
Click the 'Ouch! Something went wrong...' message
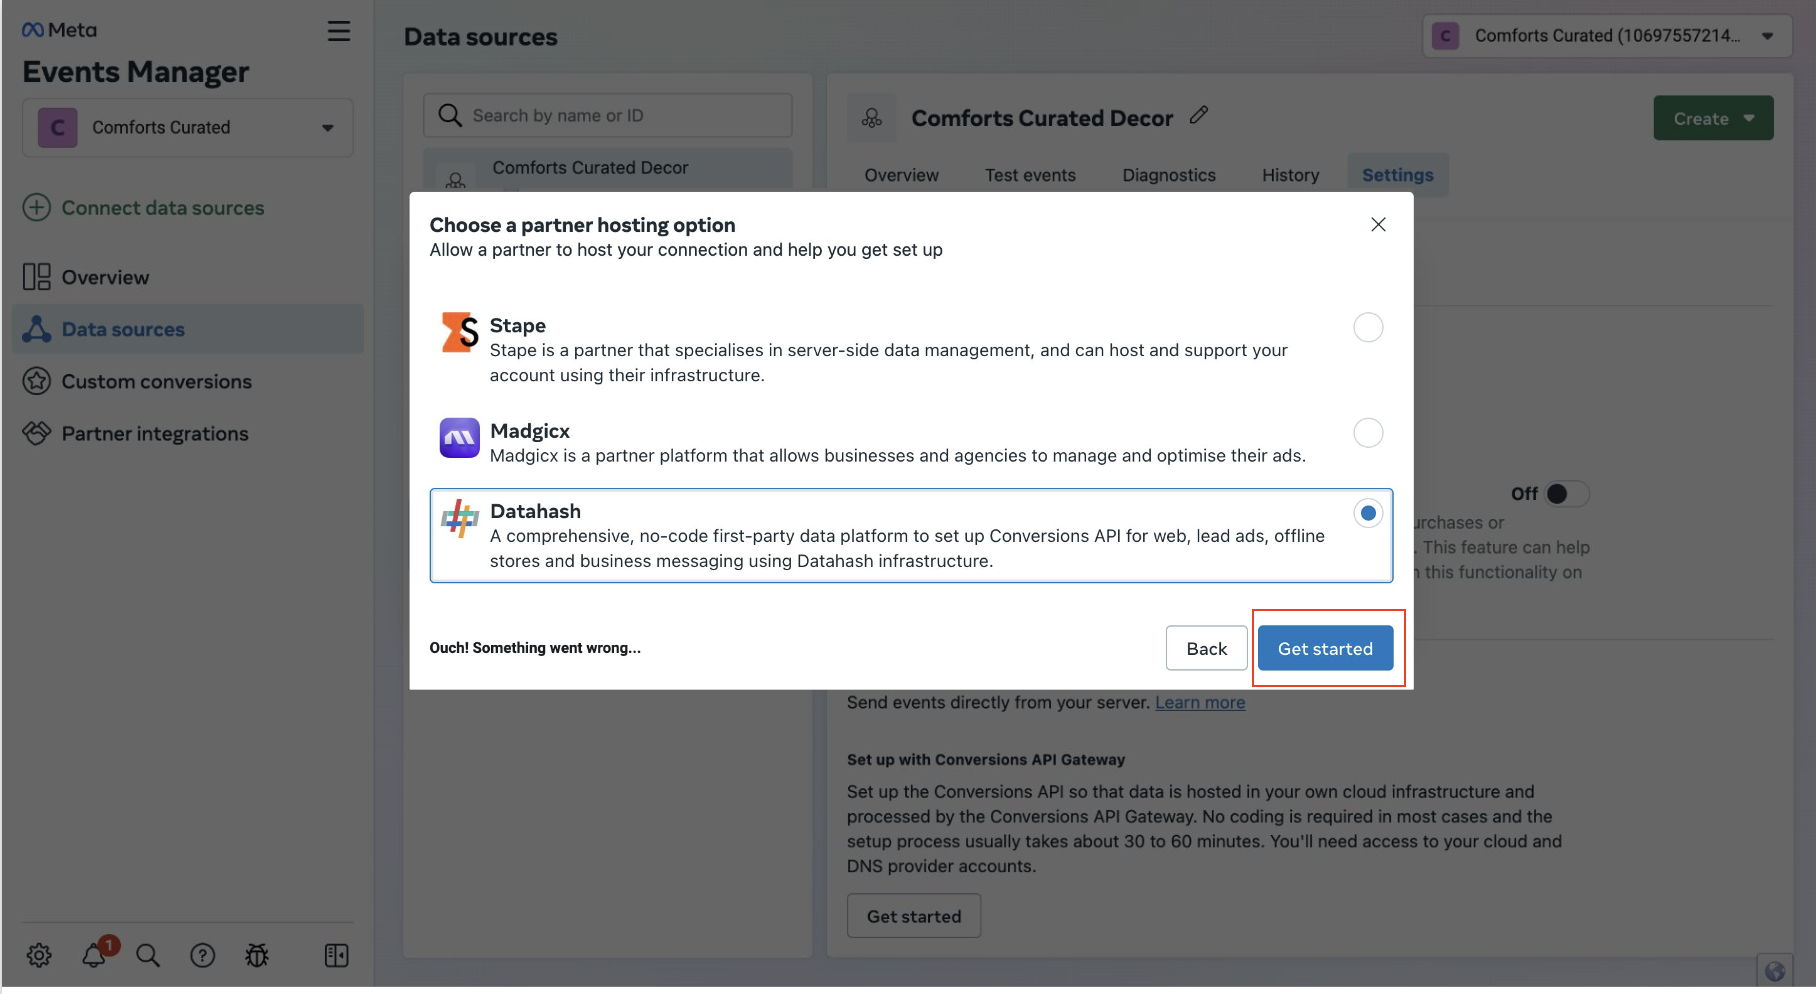click(535, 648)
